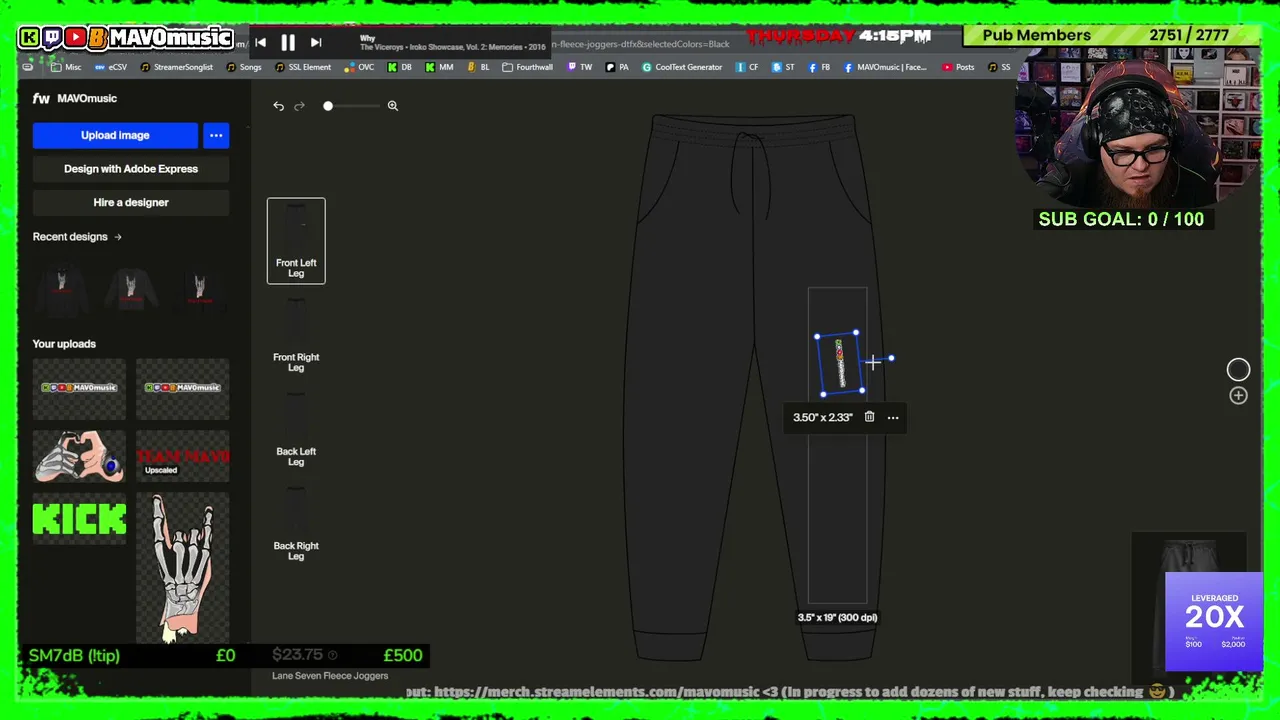1280x720 pixels.
Task: Open the Posts YouTube bookmark
Action: pos(957,67)
